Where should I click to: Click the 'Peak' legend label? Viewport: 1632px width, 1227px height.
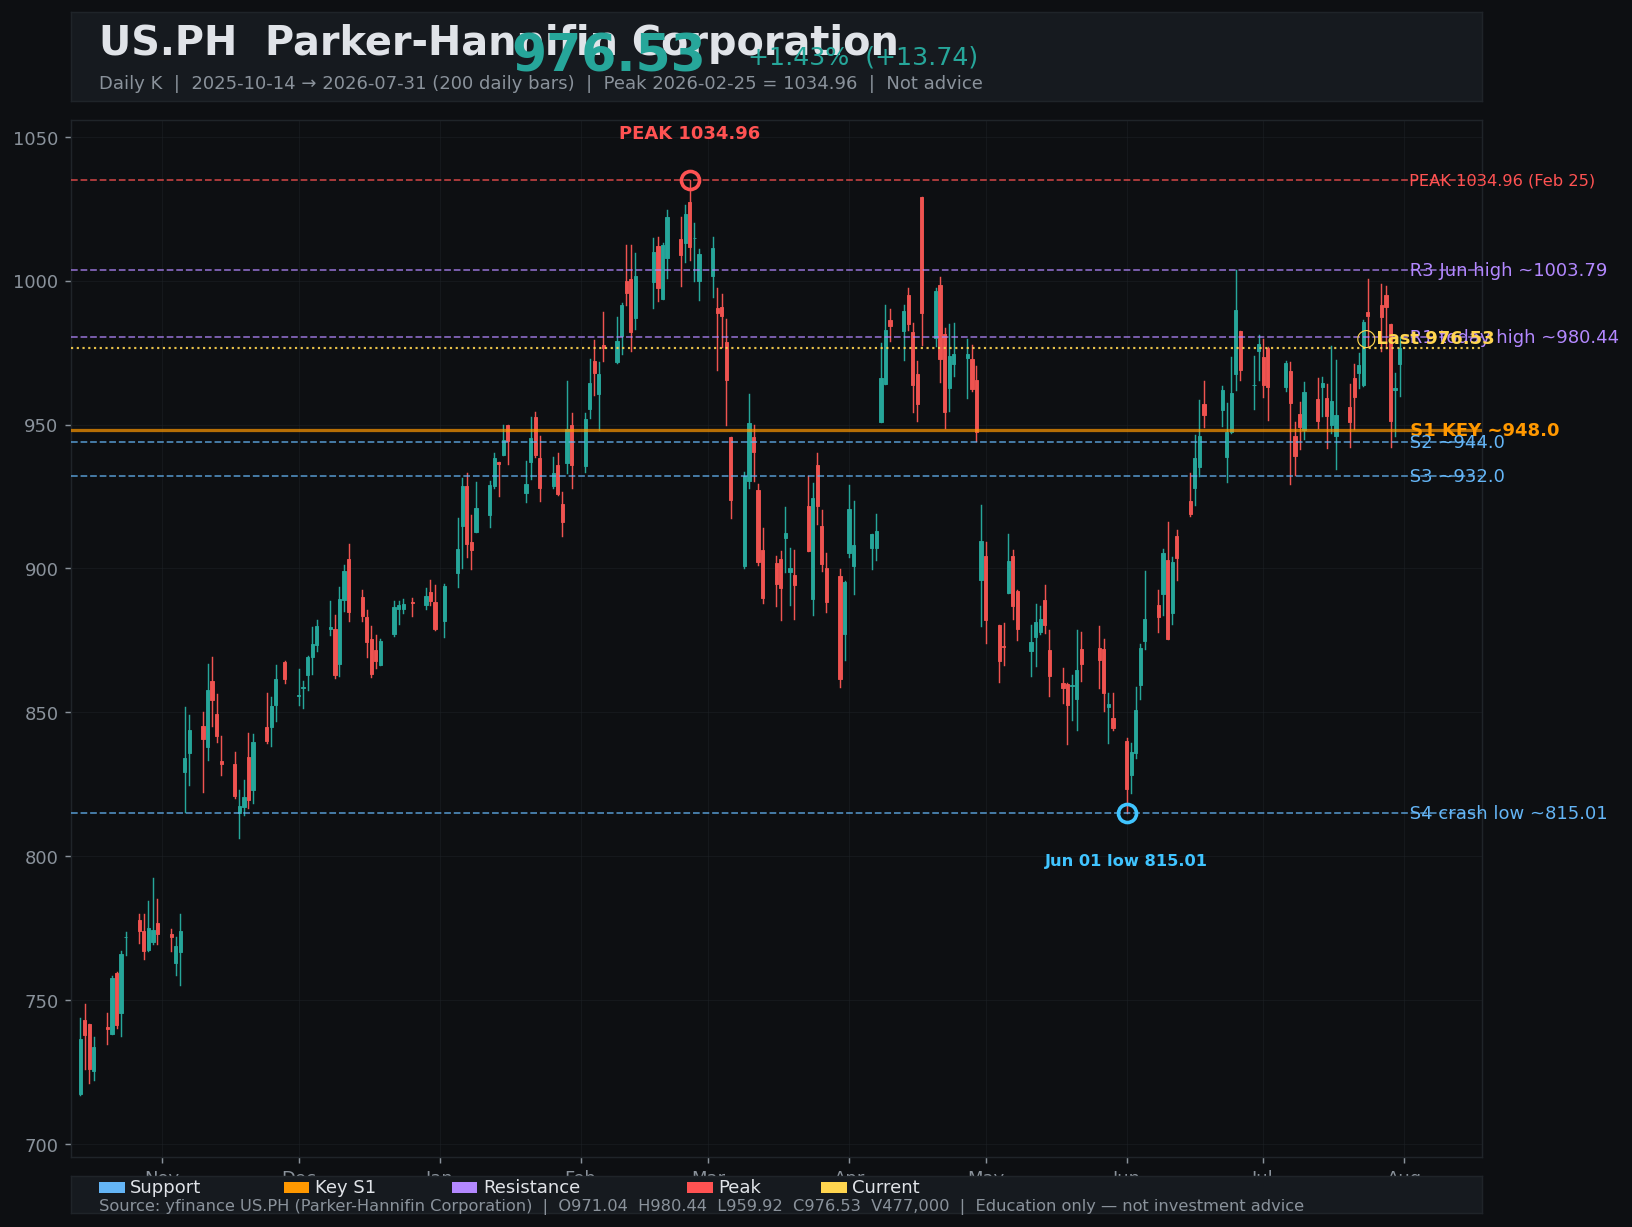pyautogui.click(x=739, y=1187)
